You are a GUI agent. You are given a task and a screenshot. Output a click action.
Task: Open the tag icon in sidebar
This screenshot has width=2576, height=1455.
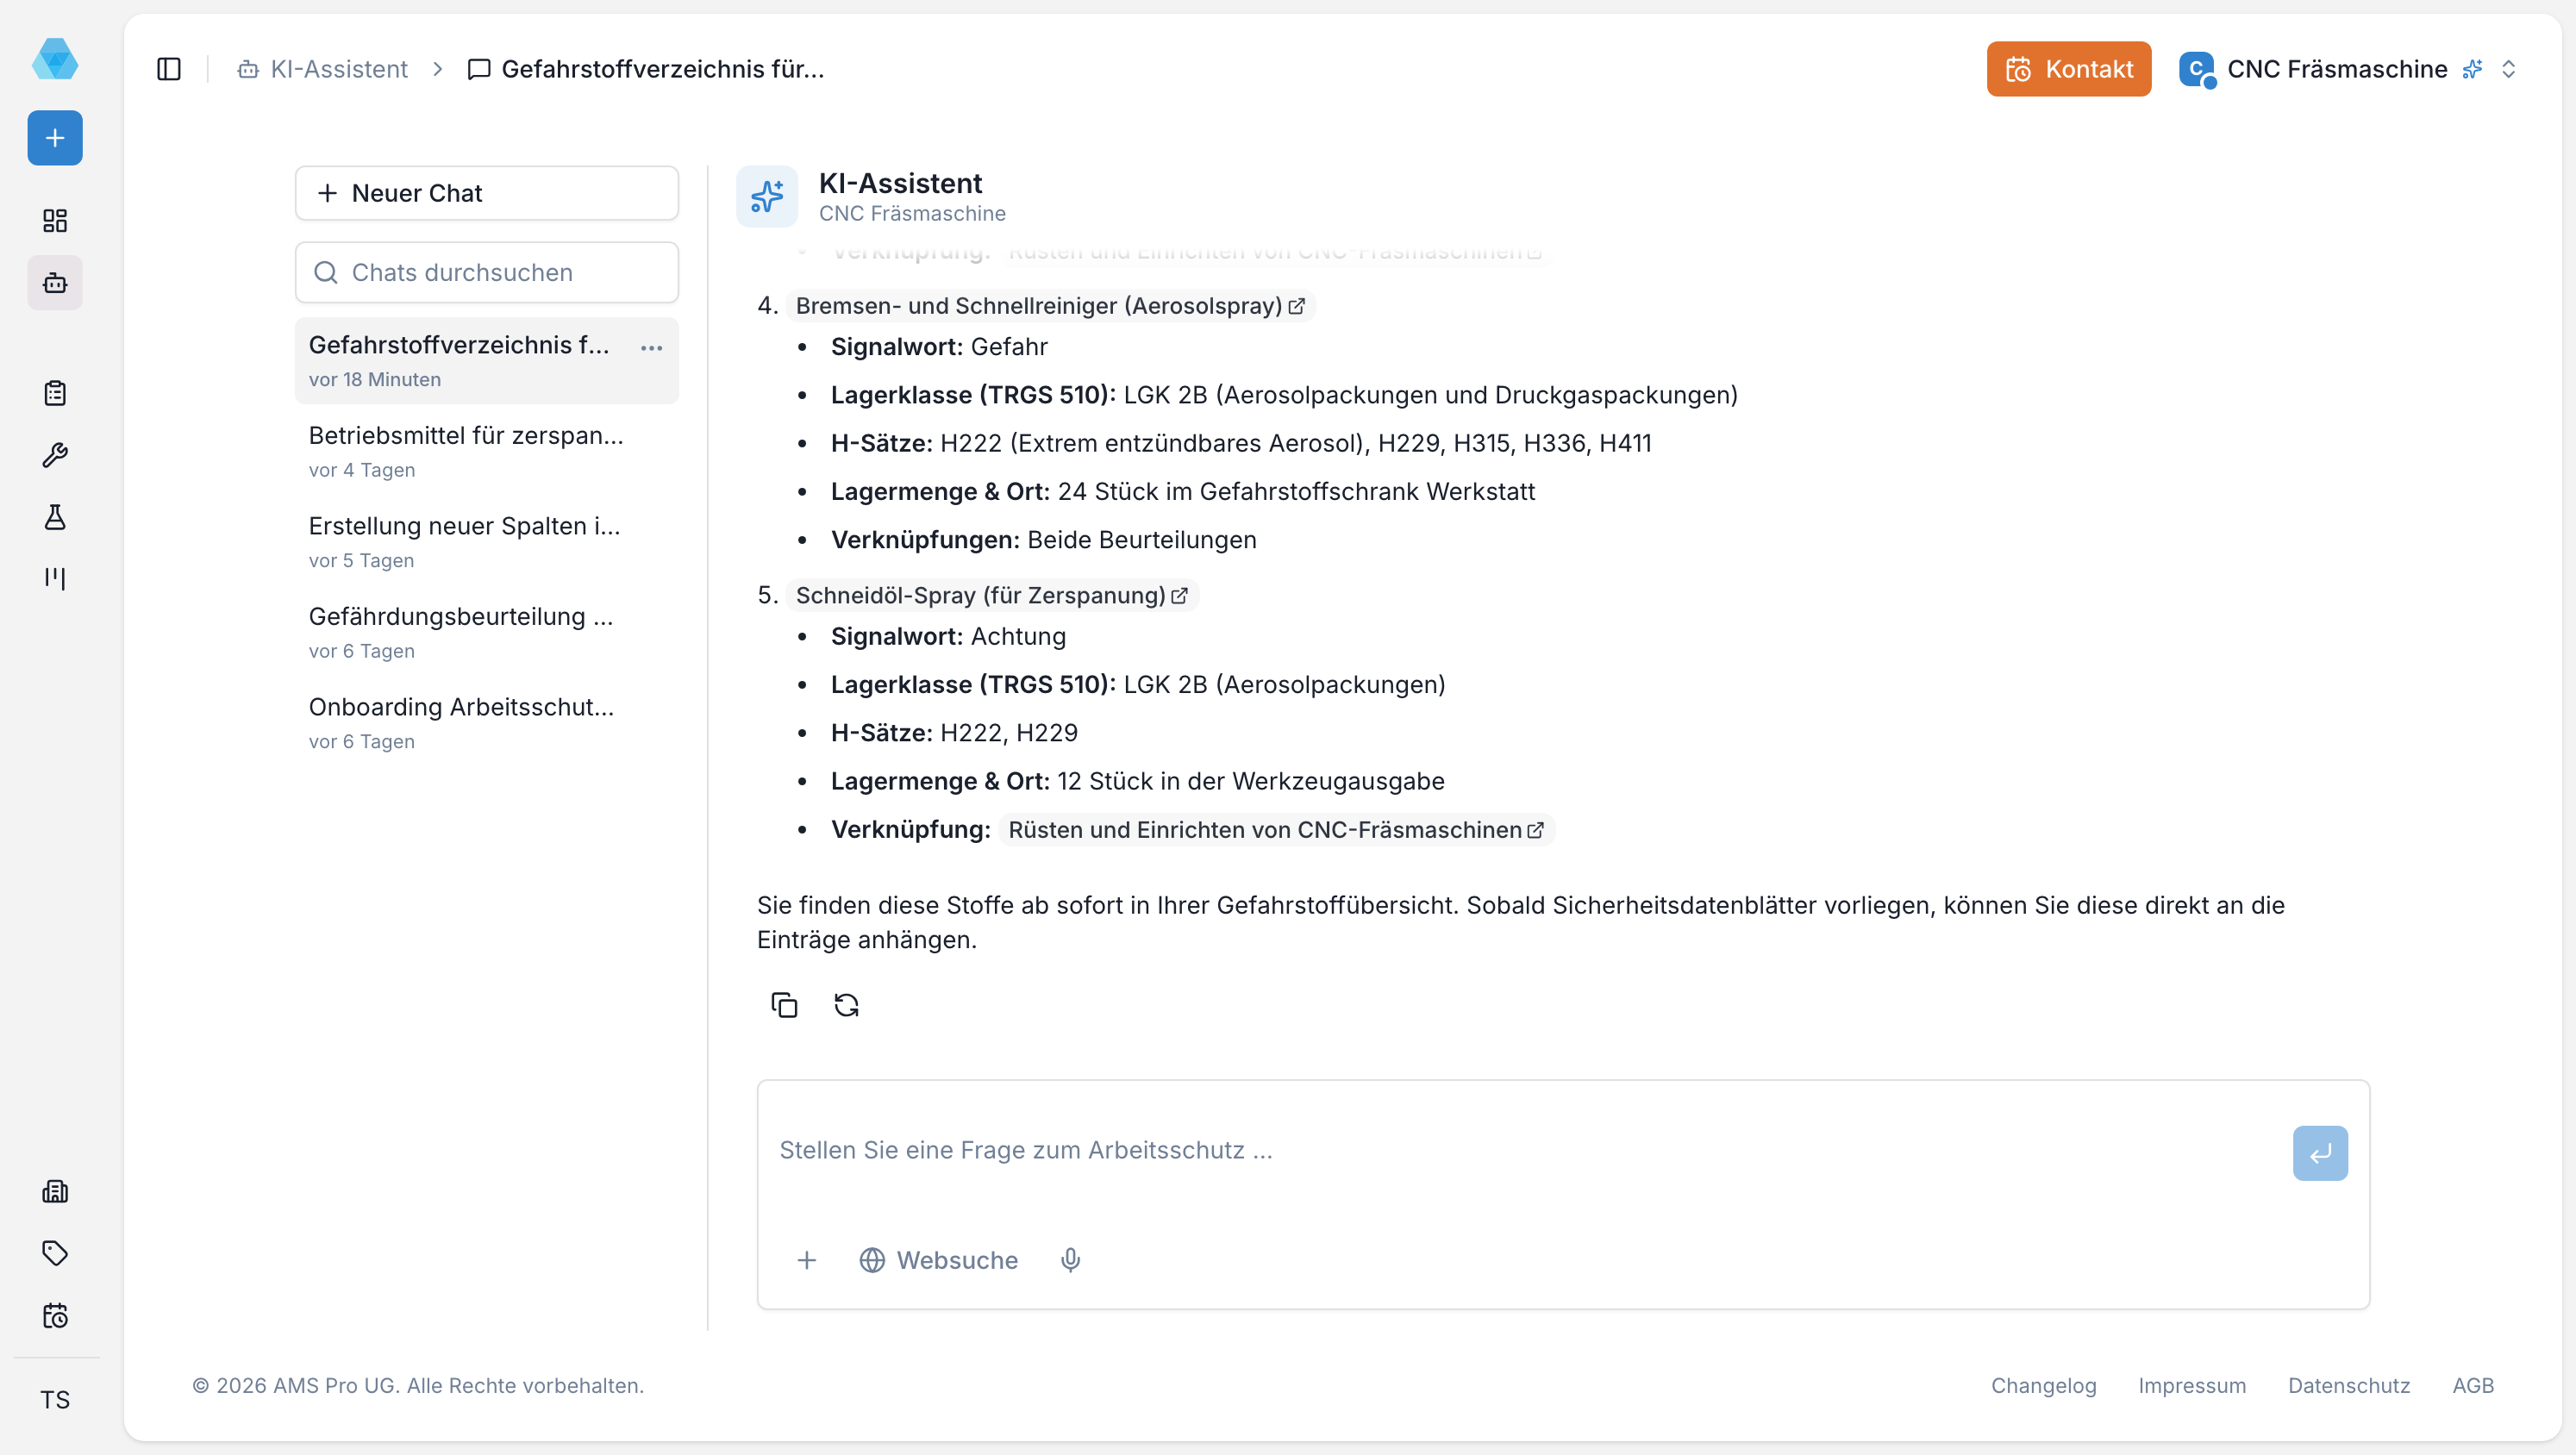tap(55, 1253)
